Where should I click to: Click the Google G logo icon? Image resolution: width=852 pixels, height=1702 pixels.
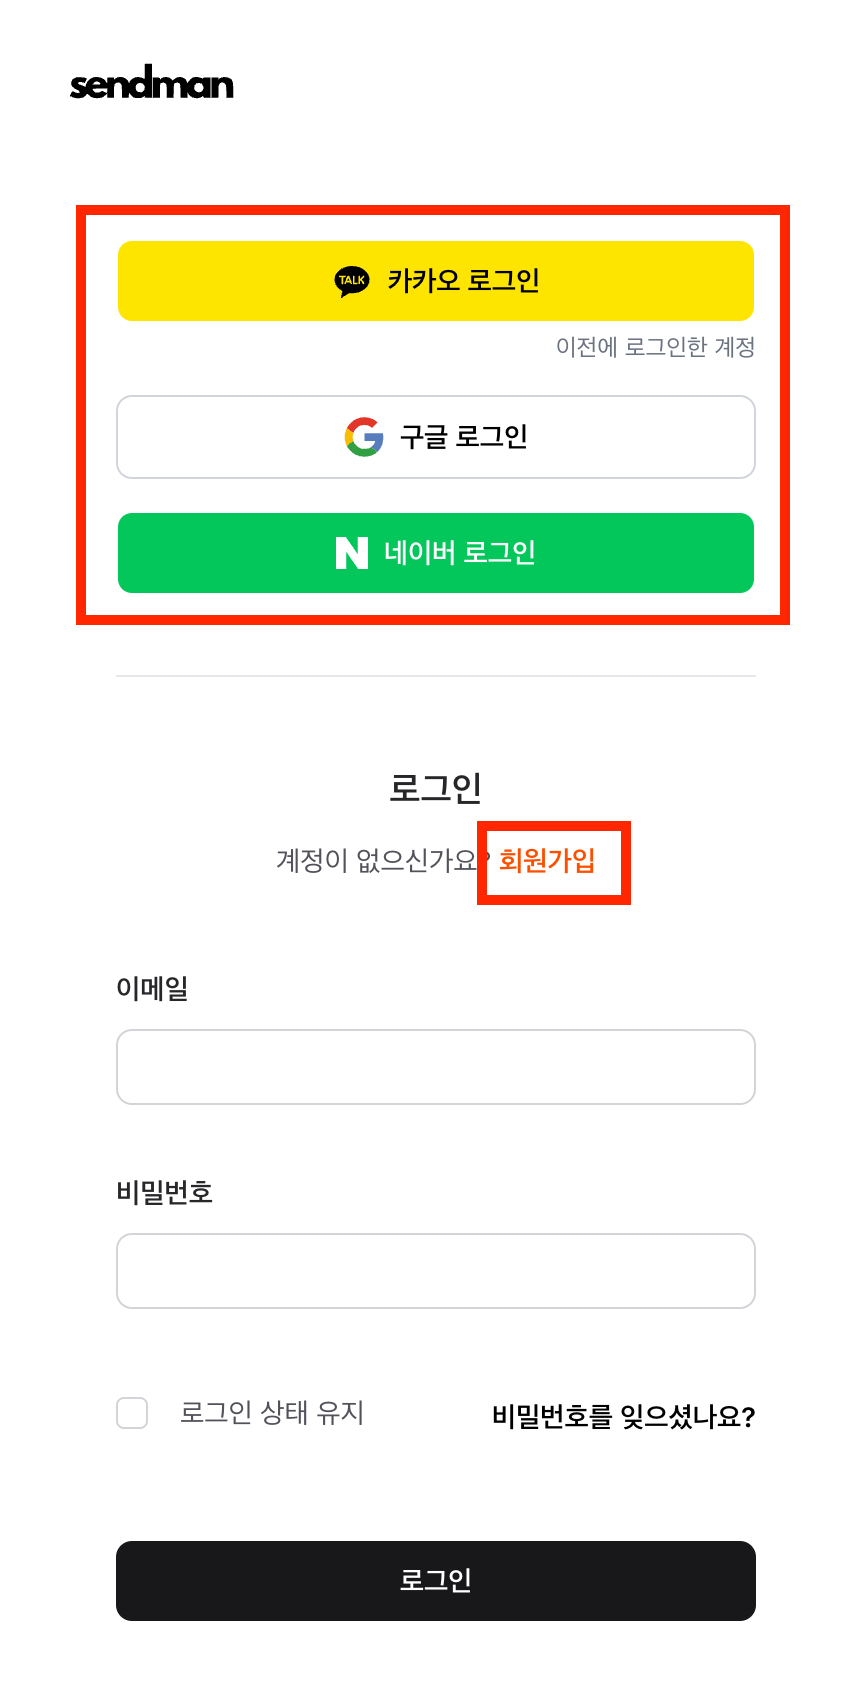tap(364, 437)
